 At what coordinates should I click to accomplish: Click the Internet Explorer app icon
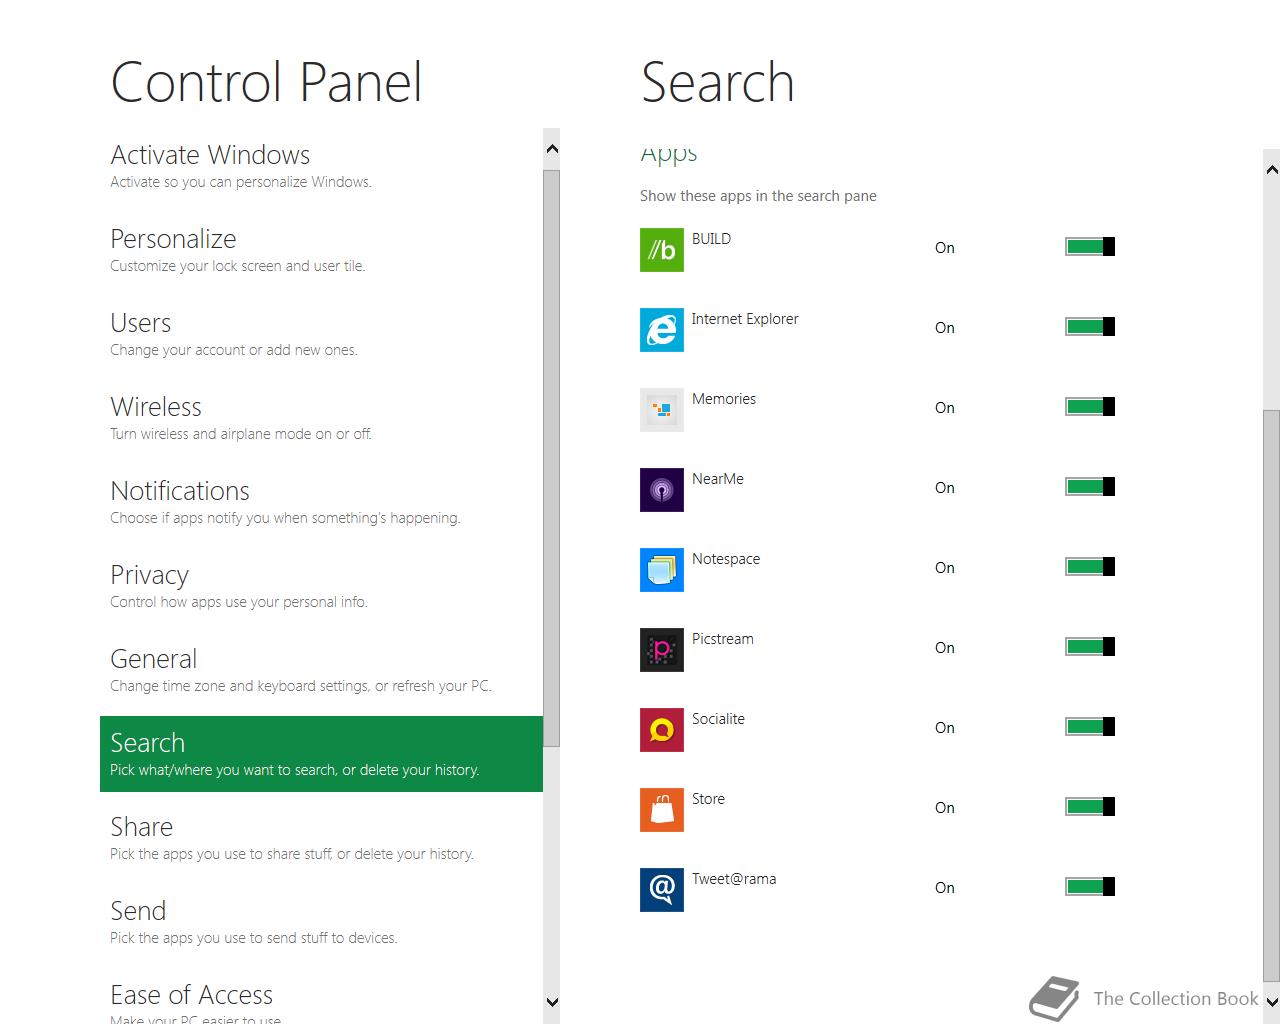pyautogui.click(x=662, y=330)
